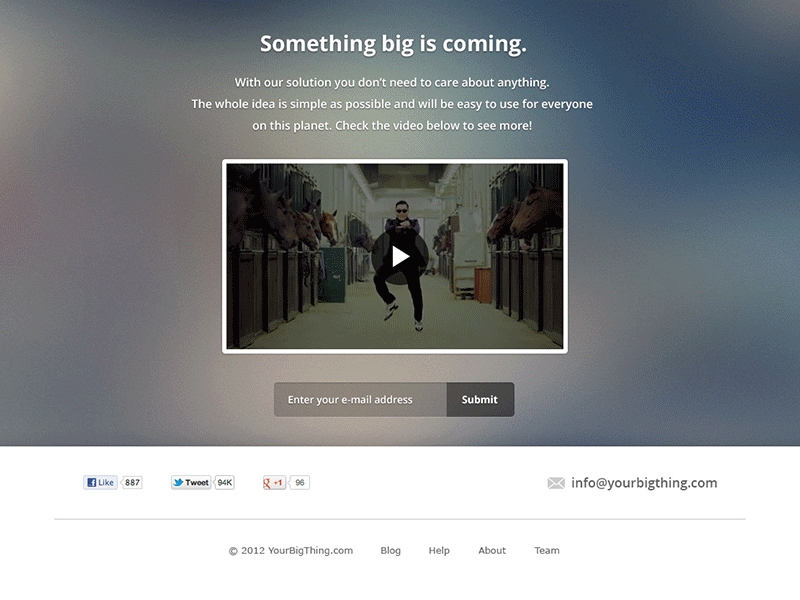This screenshot has width=800, height=600.
Task: Open the Blog footer link
Action: pos(390,551)
